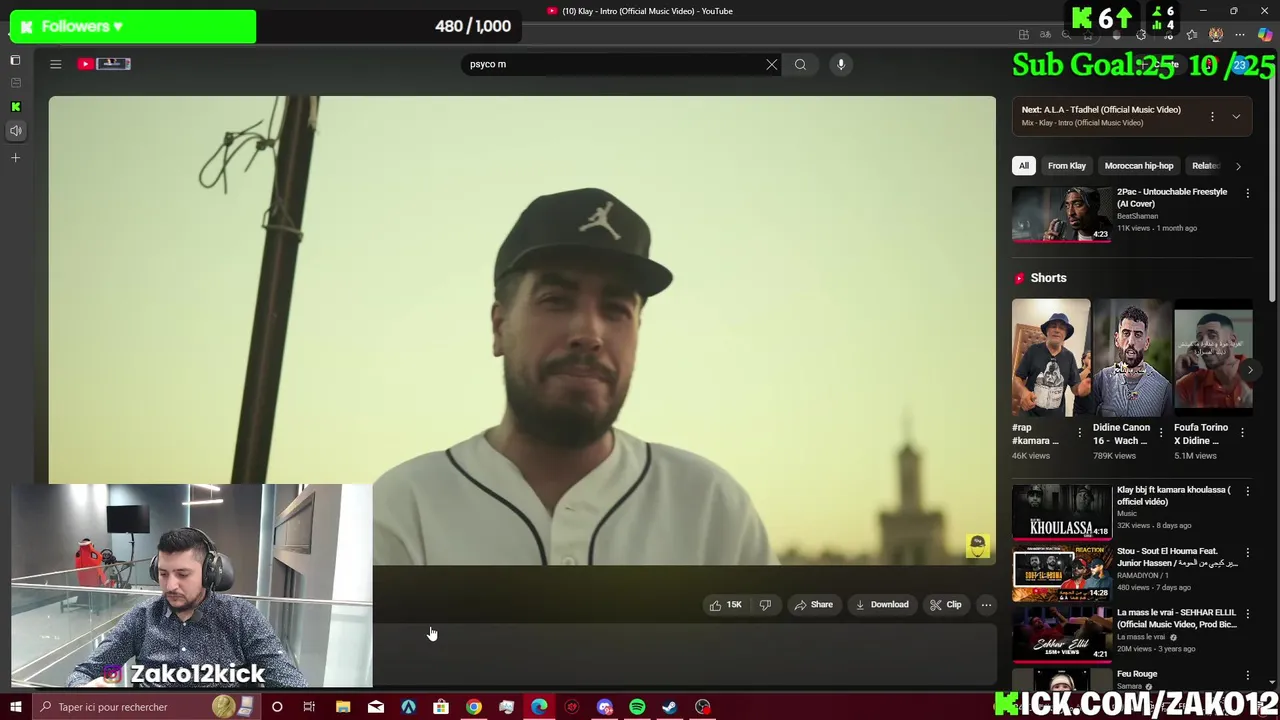
Task: Click the Download button under the video
Action: (881, 605)
